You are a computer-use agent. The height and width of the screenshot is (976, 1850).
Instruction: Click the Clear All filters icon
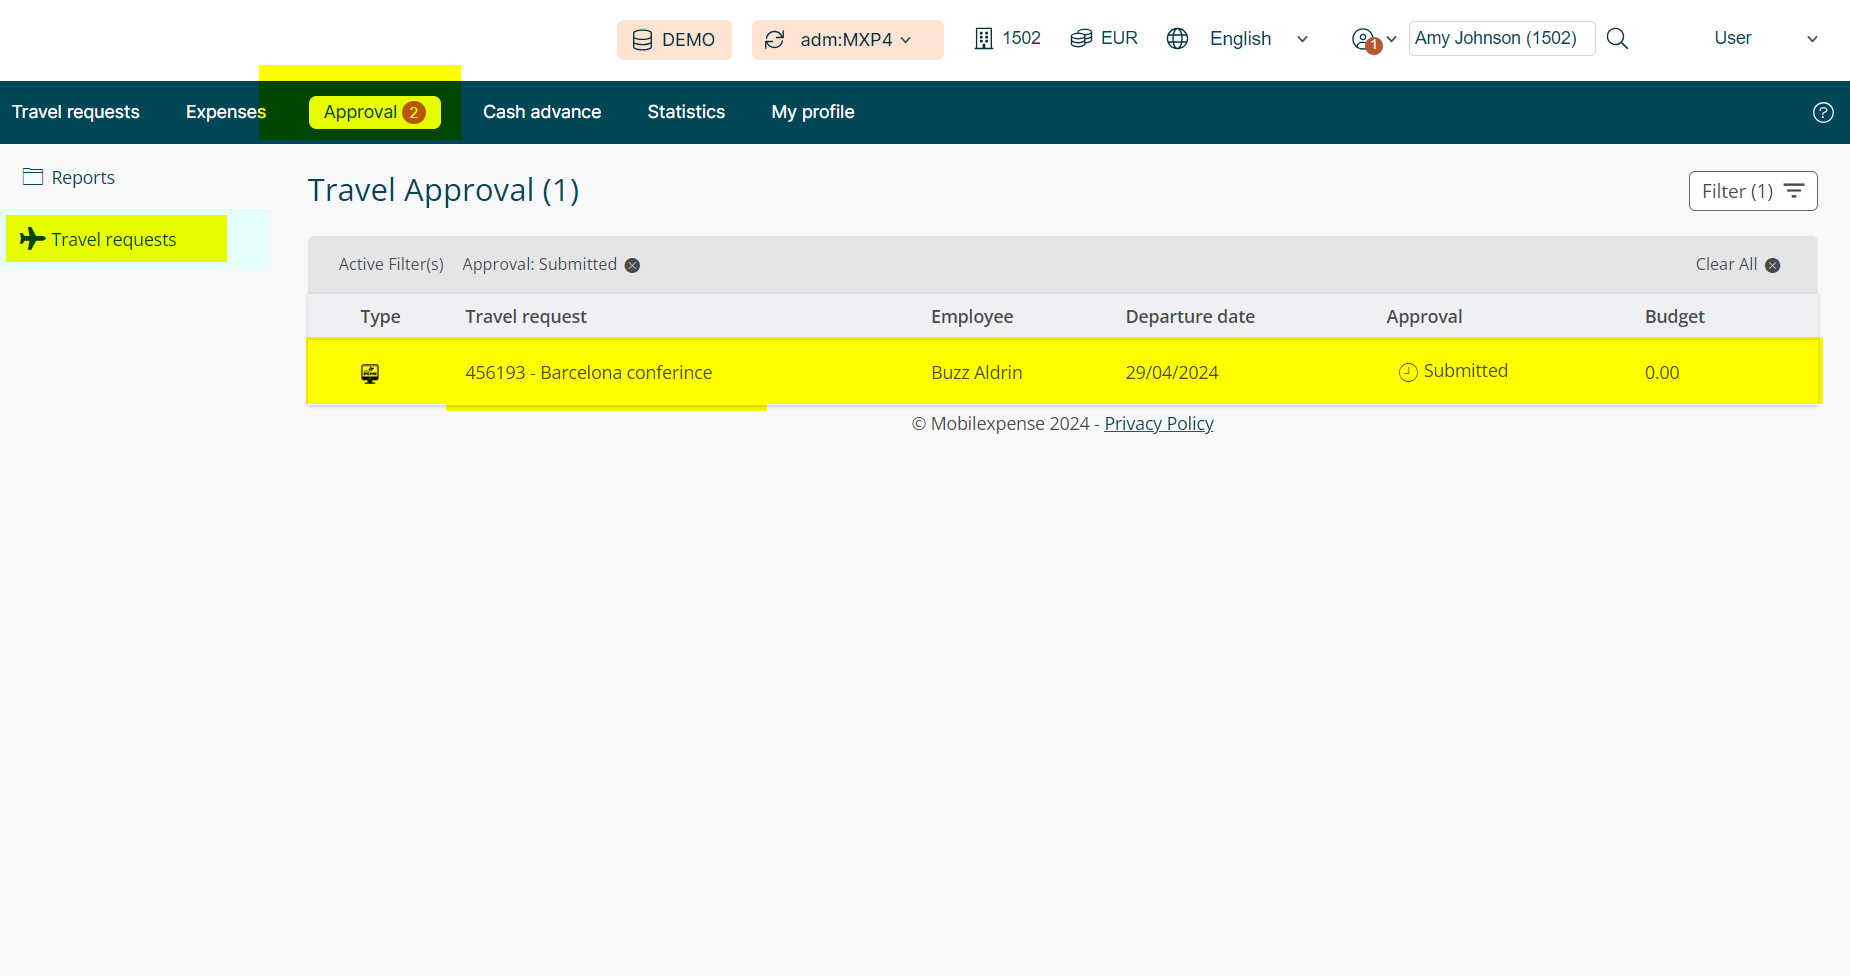point(1772,265)
